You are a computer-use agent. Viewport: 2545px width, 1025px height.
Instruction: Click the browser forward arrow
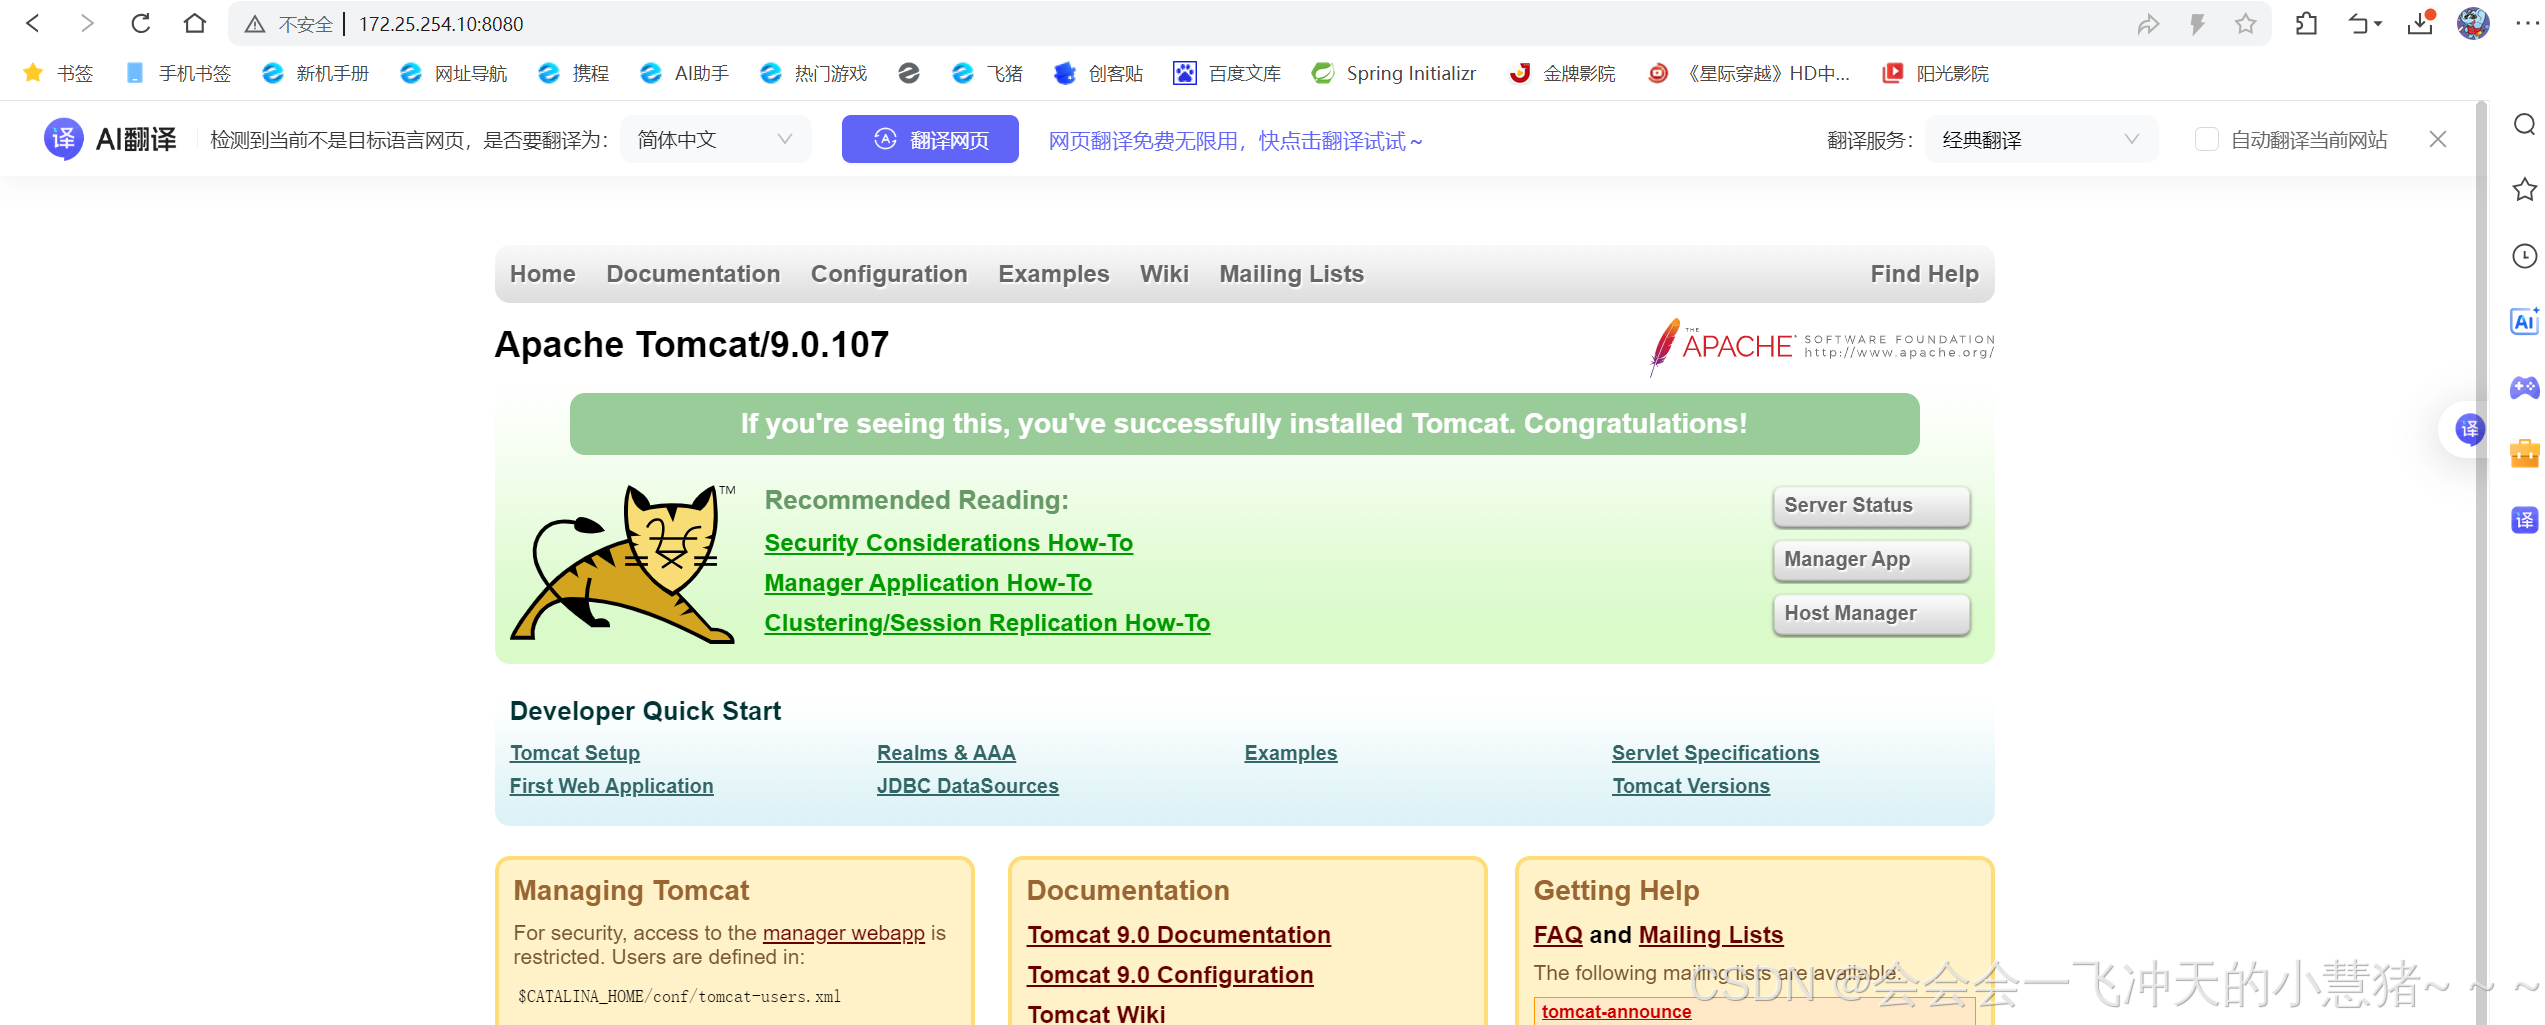[x=87, y=23]
